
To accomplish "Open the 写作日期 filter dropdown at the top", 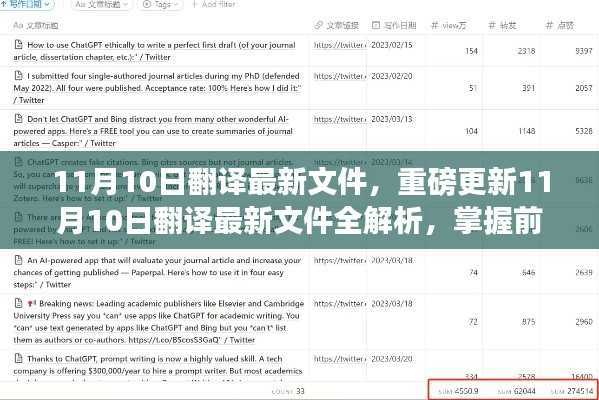I will click(26, 4).
